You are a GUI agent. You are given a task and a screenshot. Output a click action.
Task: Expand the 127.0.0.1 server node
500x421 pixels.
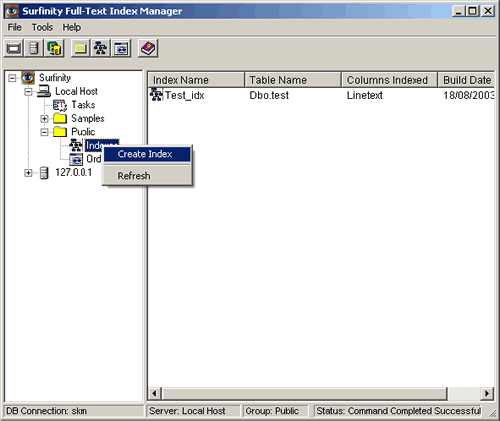click(x=28, y=173)
